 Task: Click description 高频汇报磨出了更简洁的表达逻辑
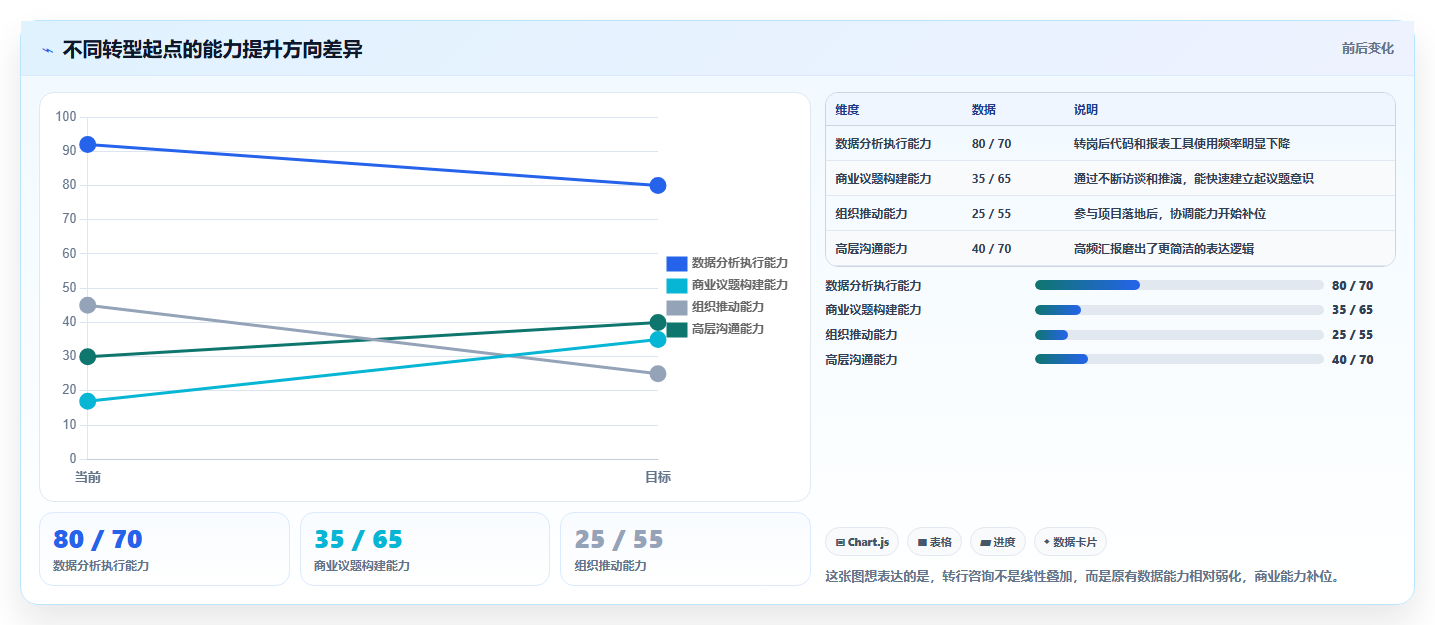coord(1164,249)
